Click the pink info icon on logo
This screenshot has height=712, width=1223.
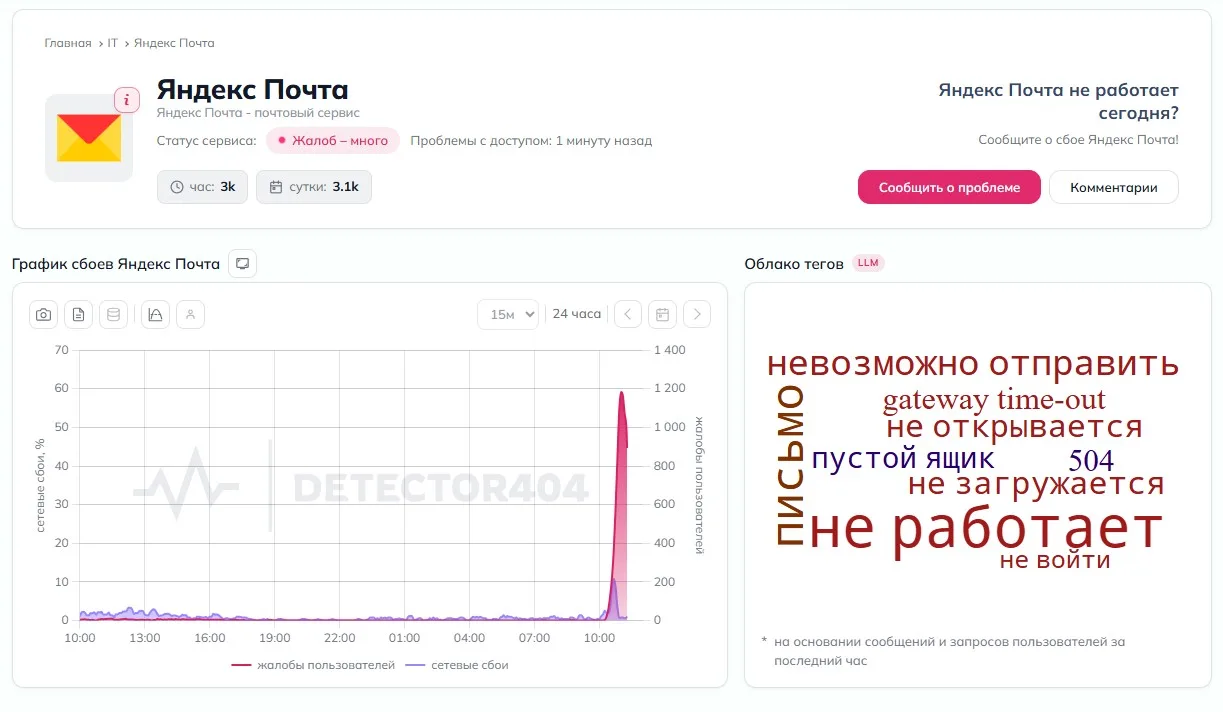[x=127, y=100]
